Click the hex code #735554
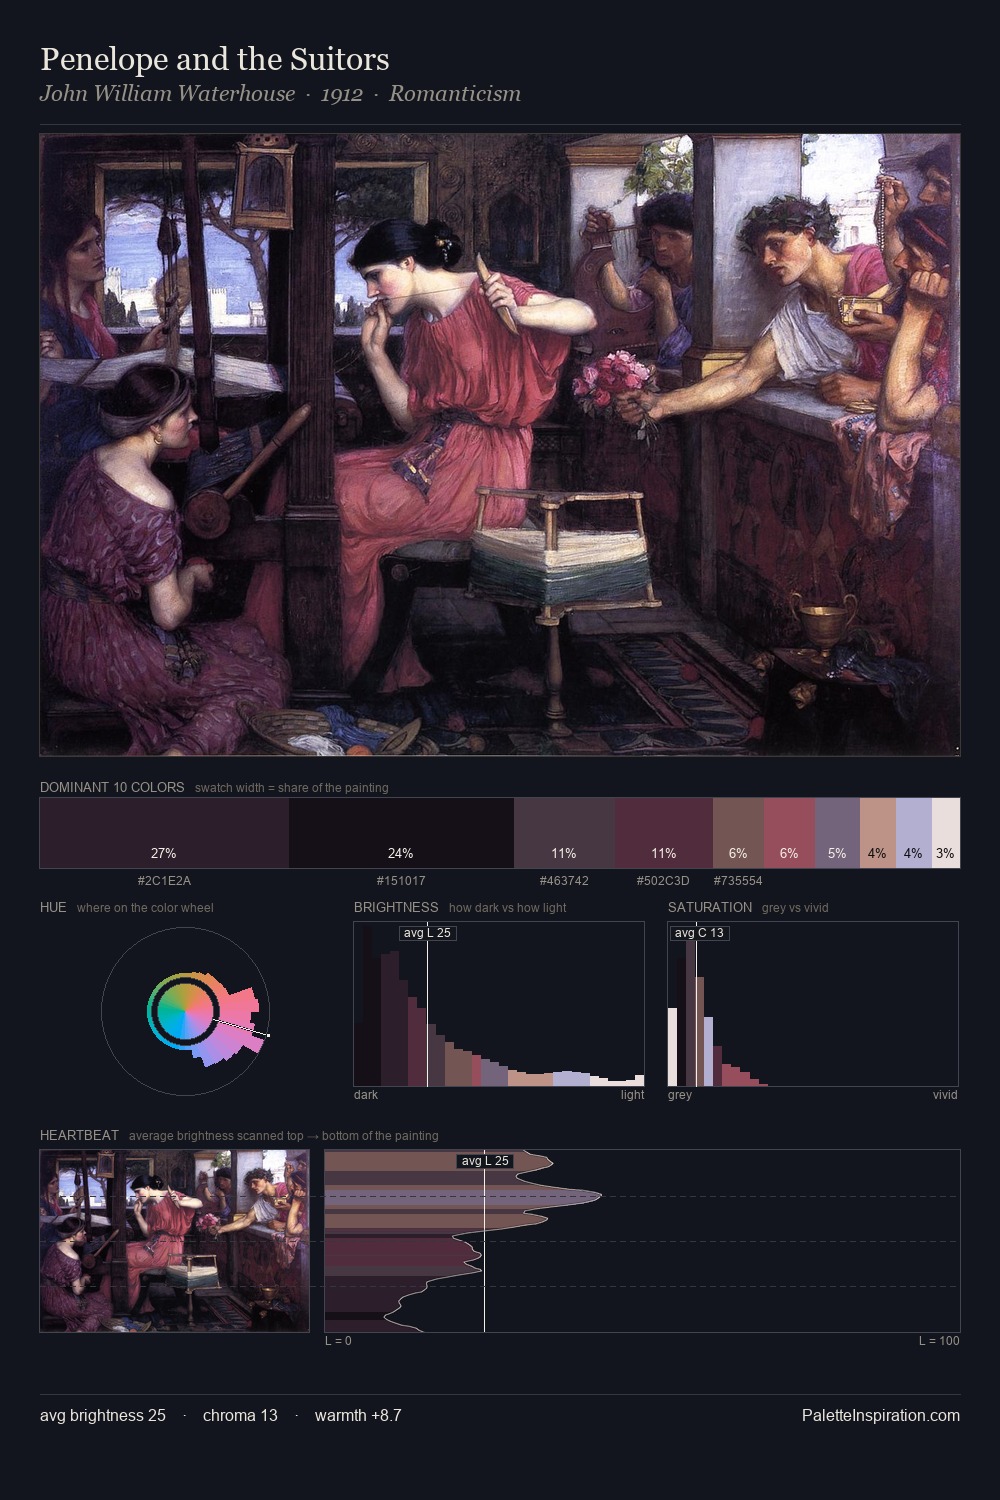The width and height of the screenshot is (1000, 1500). point(738,881)
